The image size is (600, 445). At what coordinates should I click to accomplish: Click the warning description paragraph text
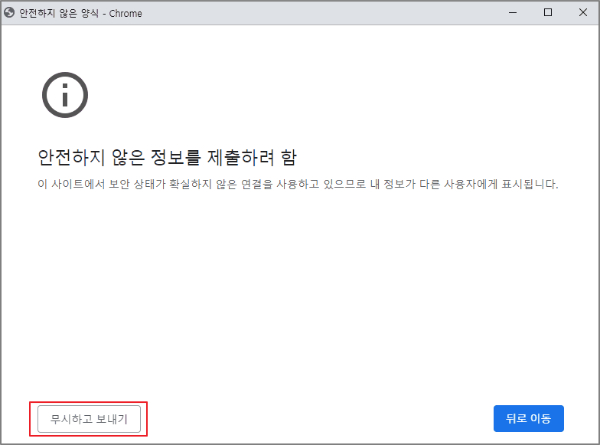[296, 185]
